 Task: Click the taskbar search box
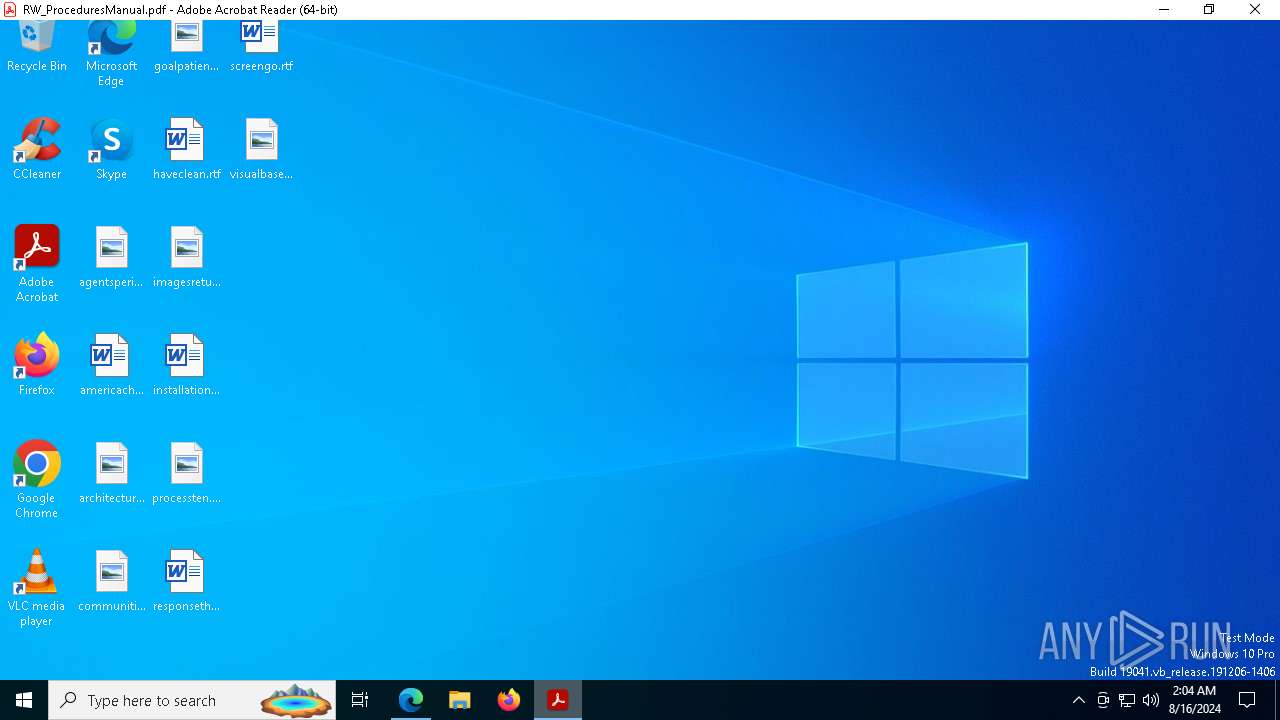coord(192,700)
